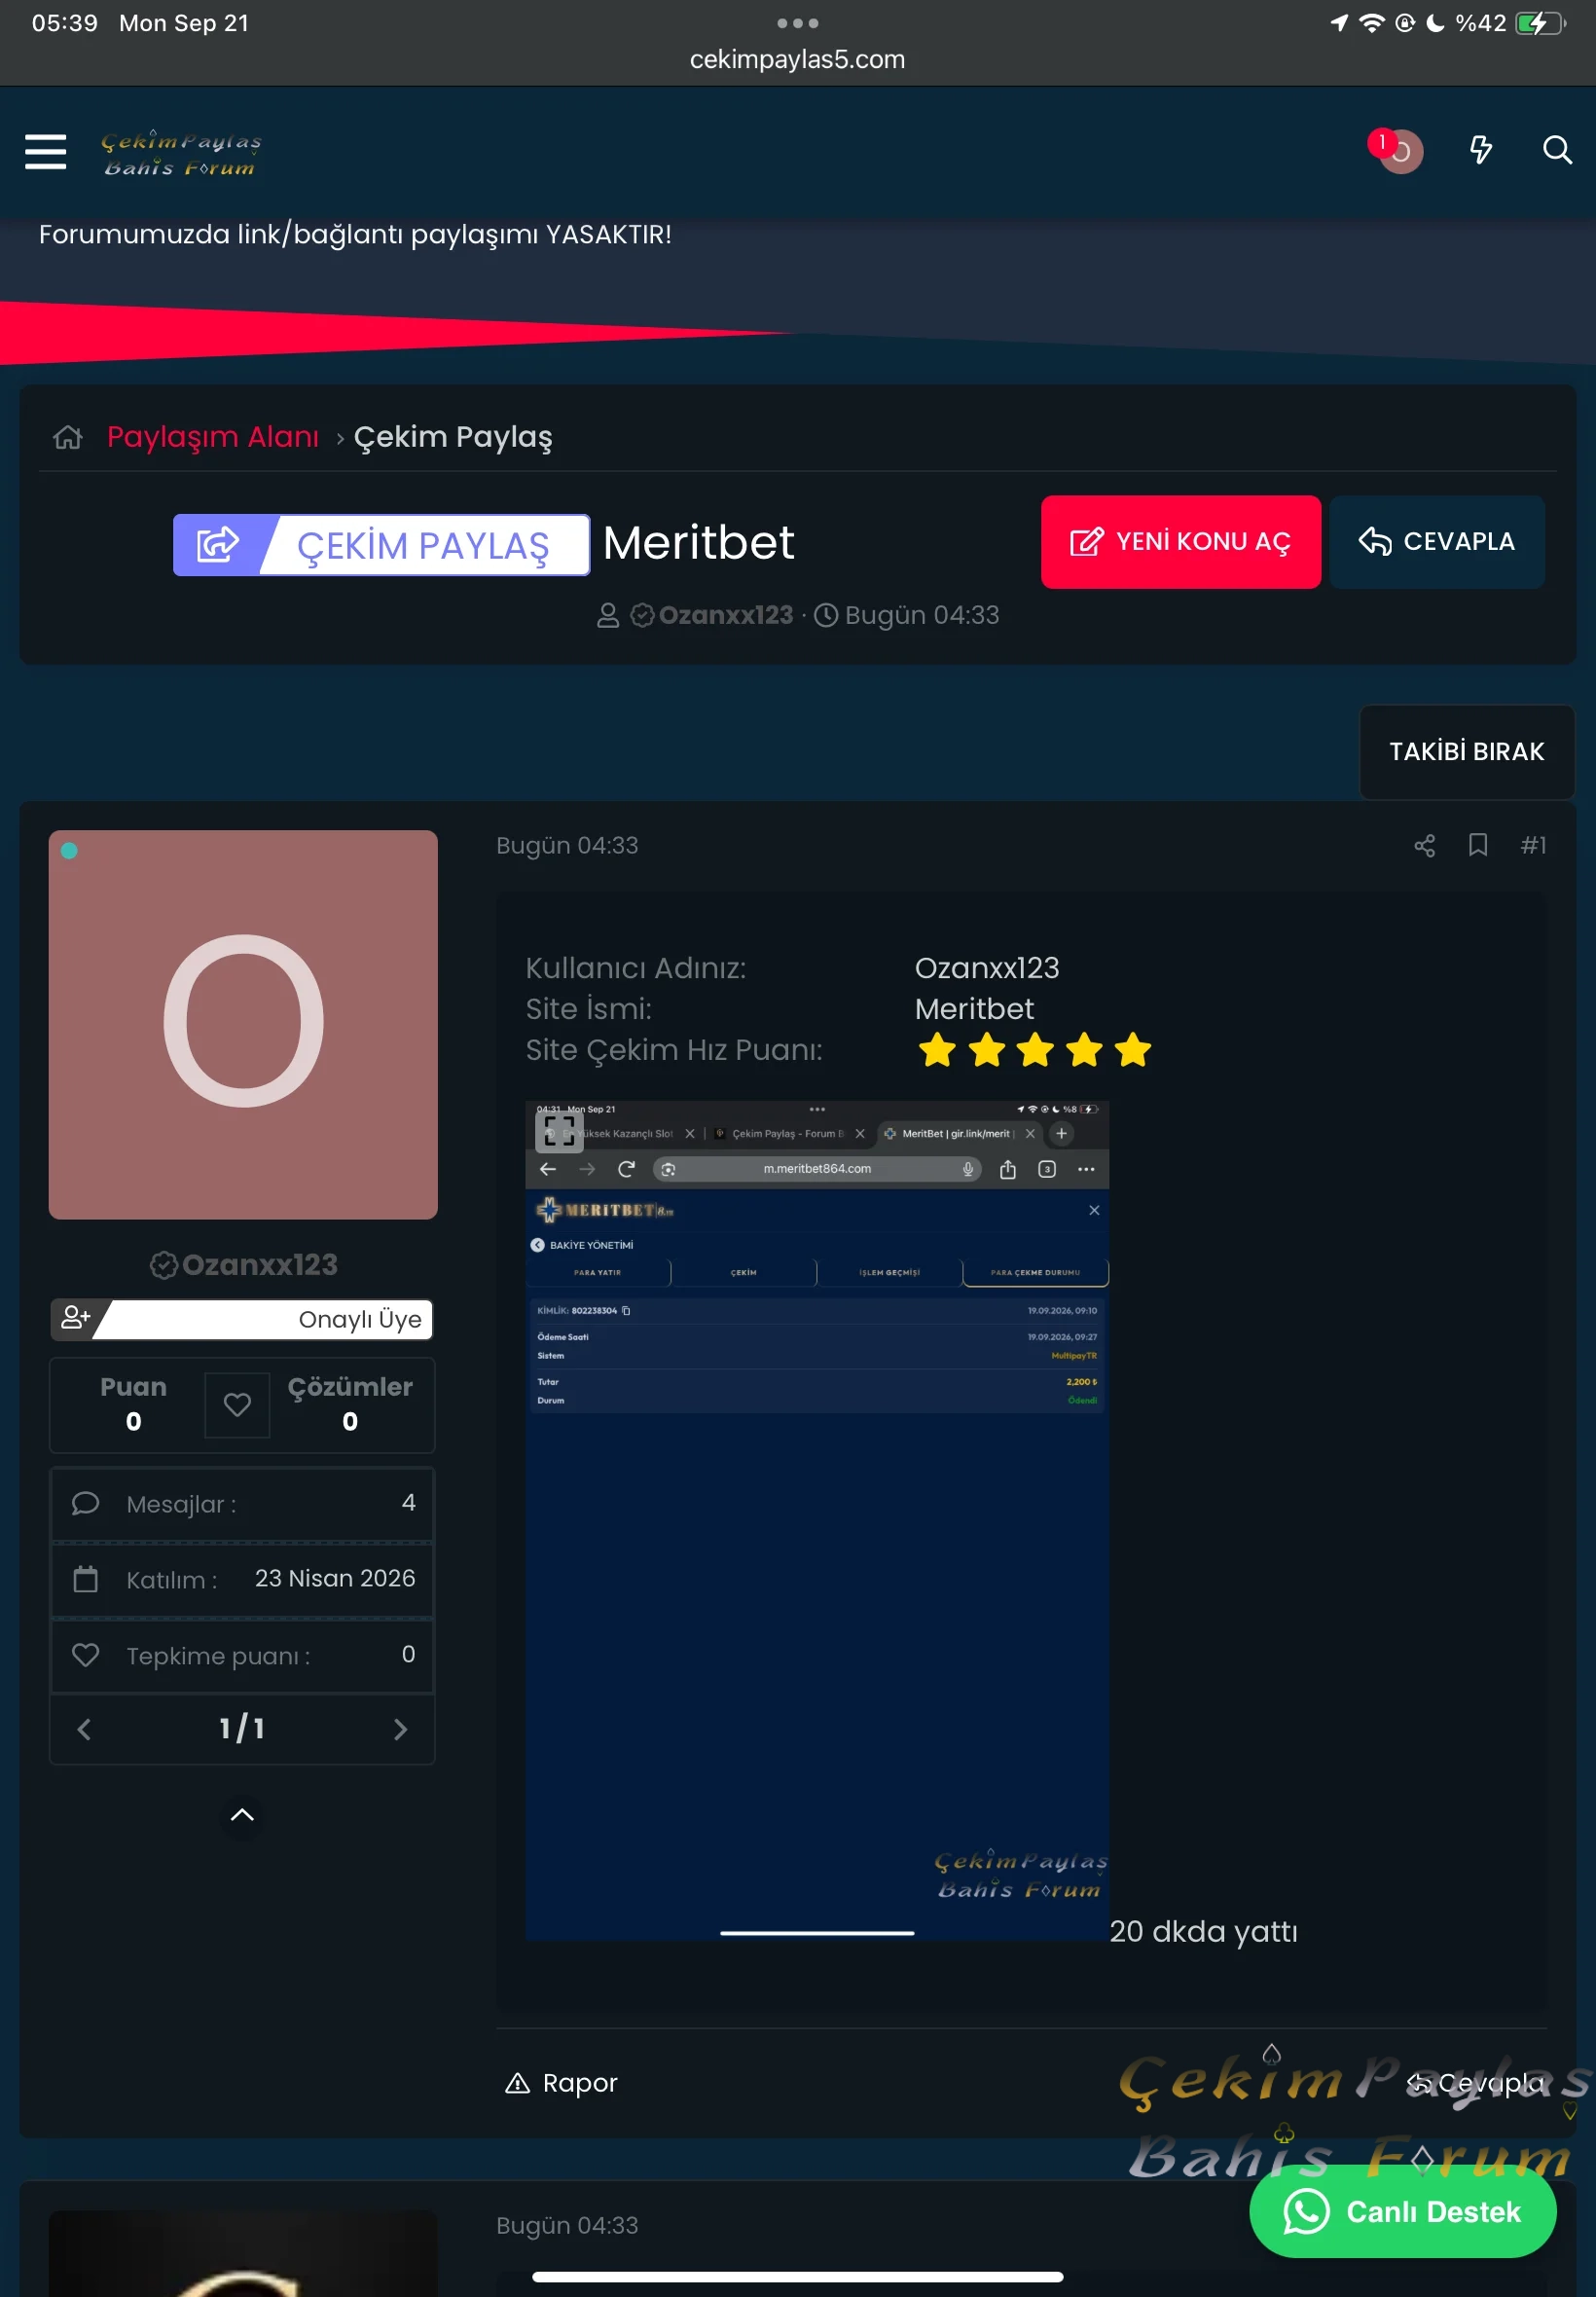Tap the status bar time 05:39
This screenshot has height=2297, width=1596.
pos(65,23)
